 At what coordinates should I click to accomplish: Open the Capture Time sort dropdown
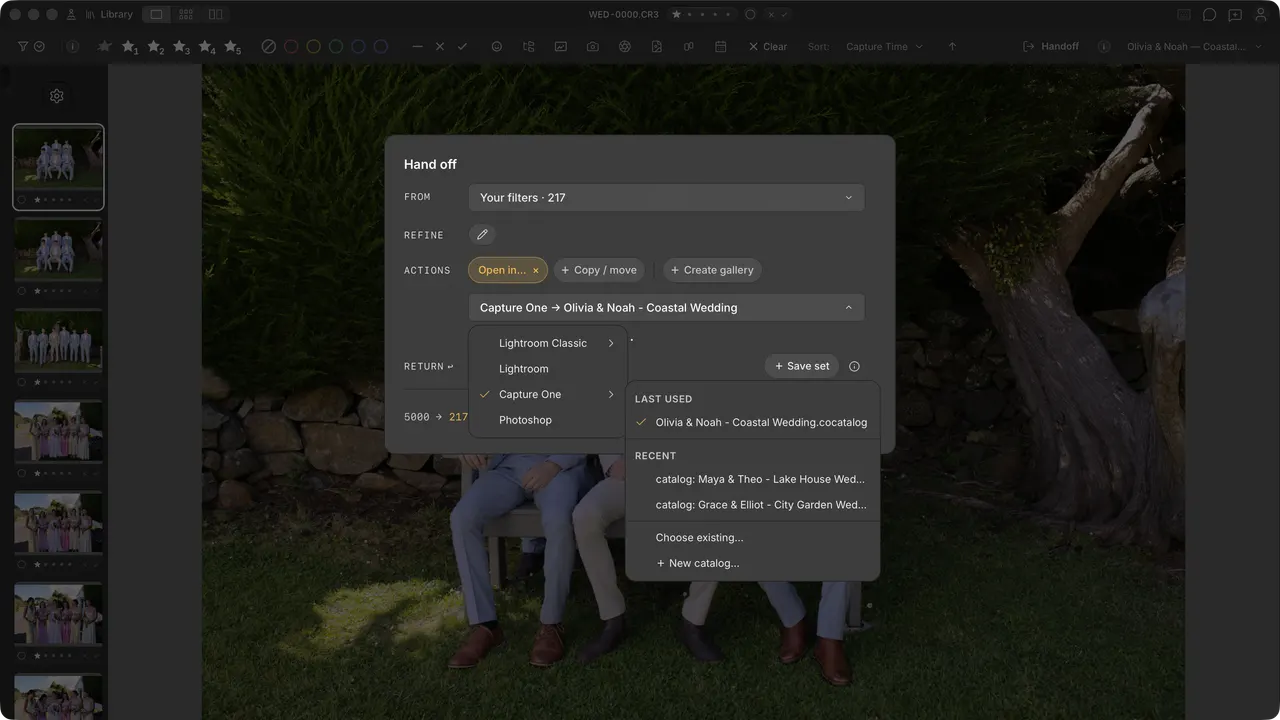(x=884, y=47)
